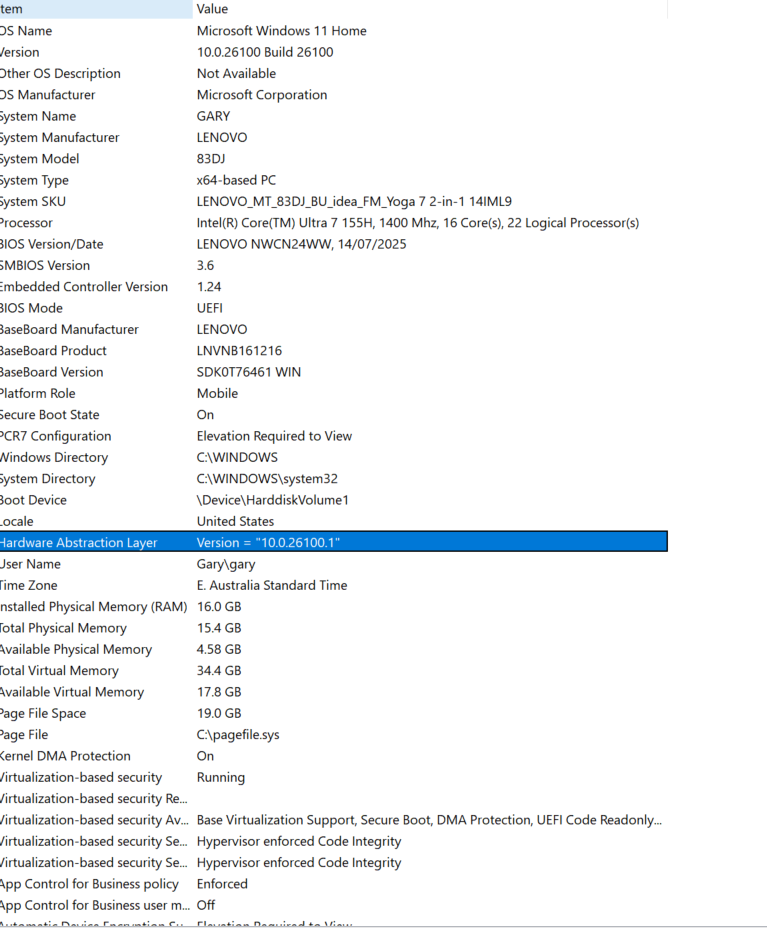Select the System Name row
767x928 pixels.
pos(334,116)
